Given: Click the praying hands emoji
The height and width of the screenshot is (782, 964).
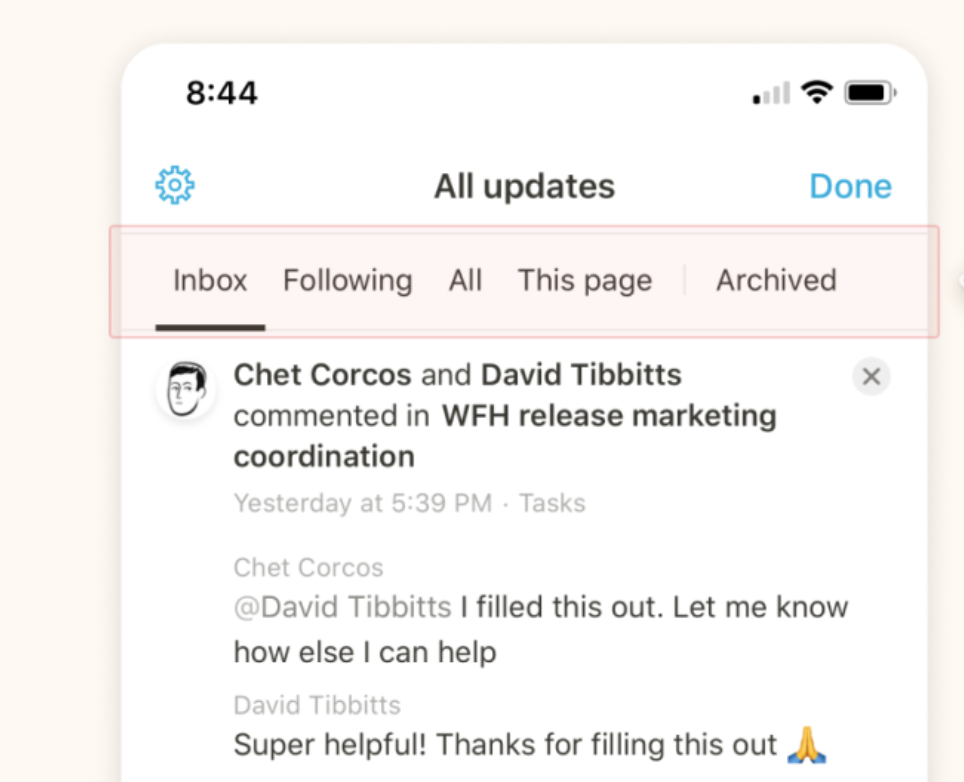Looking at the screenshot, I should coord(810,745).
